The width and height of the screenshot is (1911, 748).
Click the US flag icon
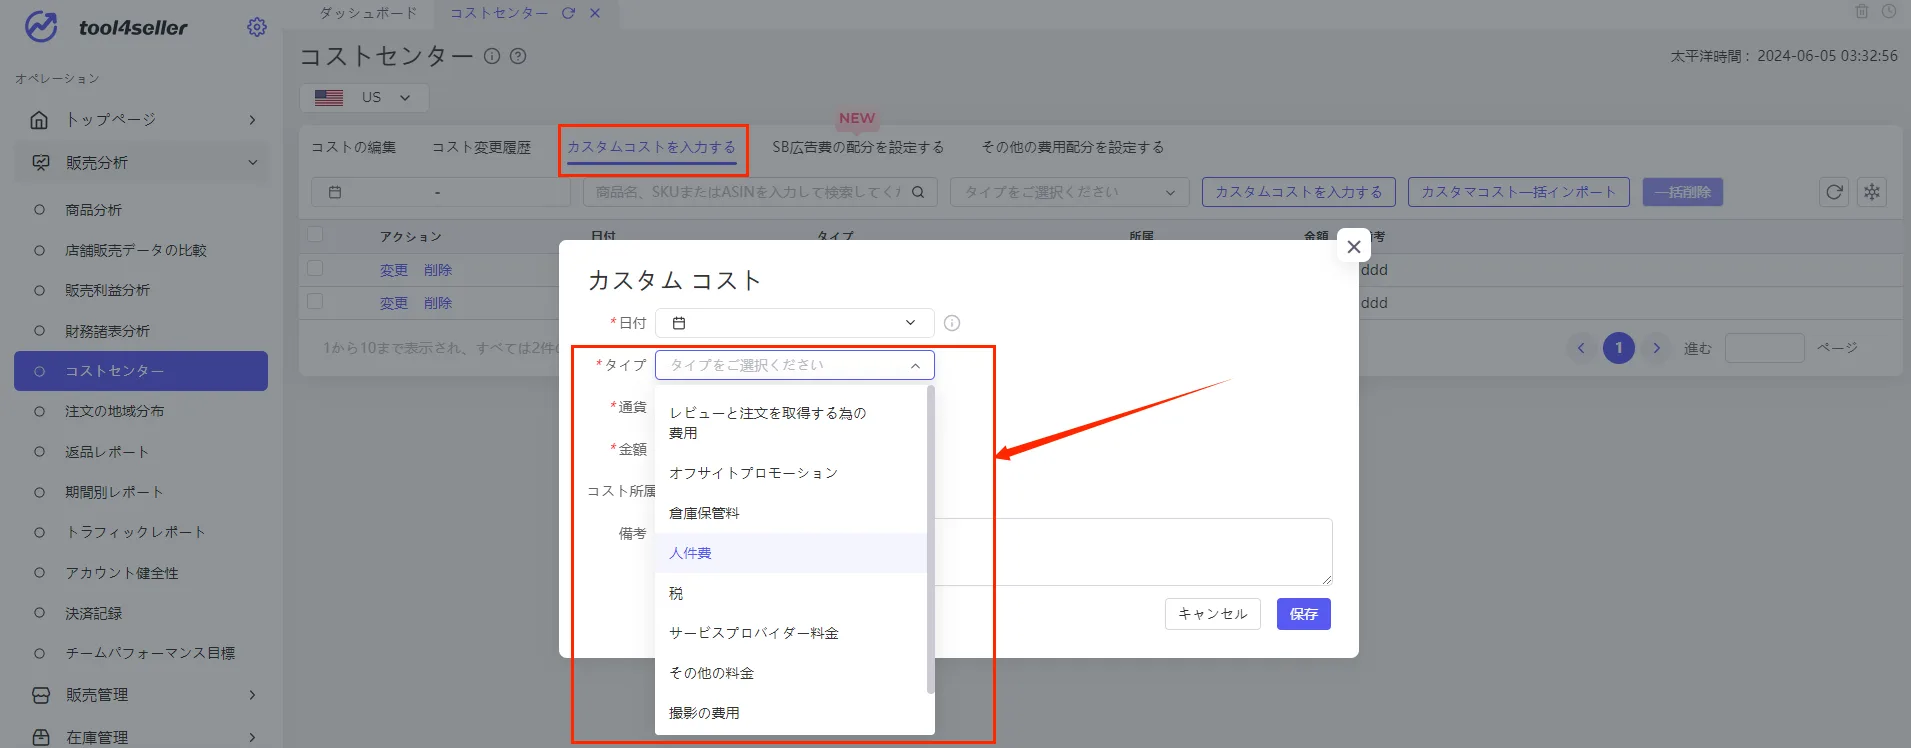[329, 98]
